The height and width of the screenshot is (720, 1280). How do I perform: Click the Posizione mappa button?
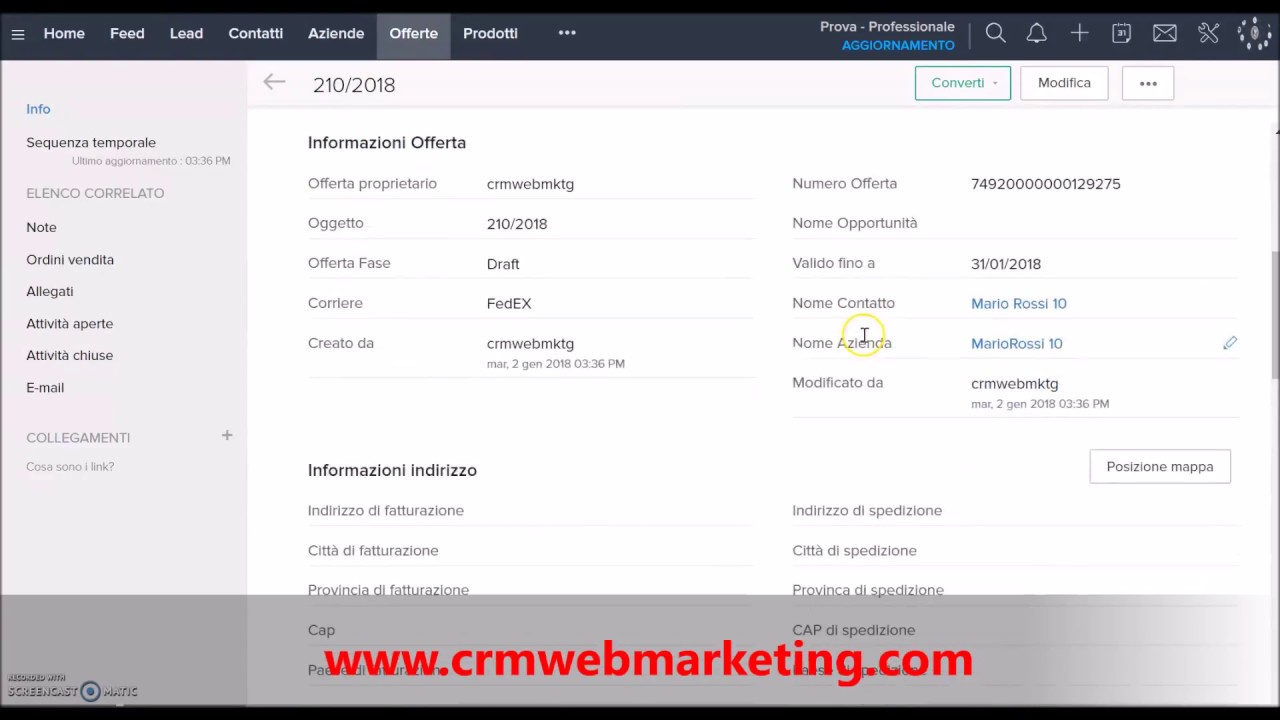(x=1160, y=467)
